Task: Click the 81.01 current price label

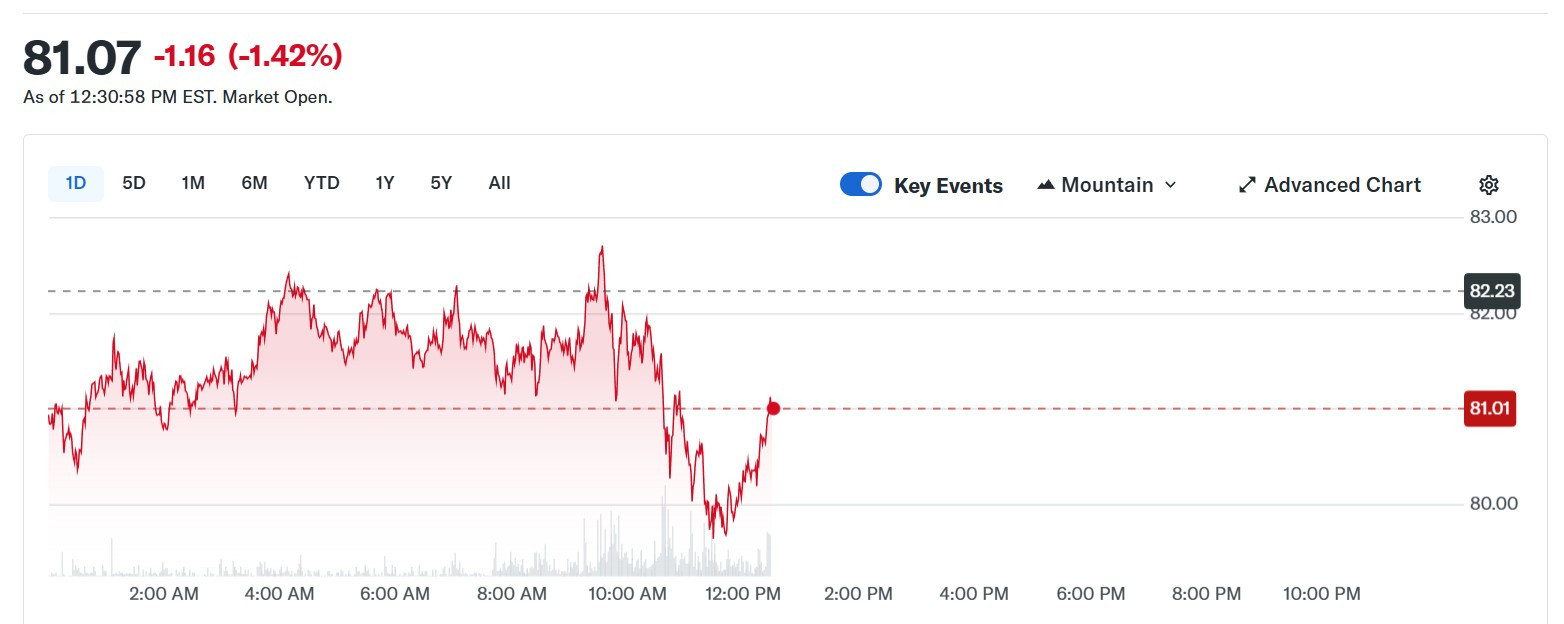Action: pos(1489,409)
